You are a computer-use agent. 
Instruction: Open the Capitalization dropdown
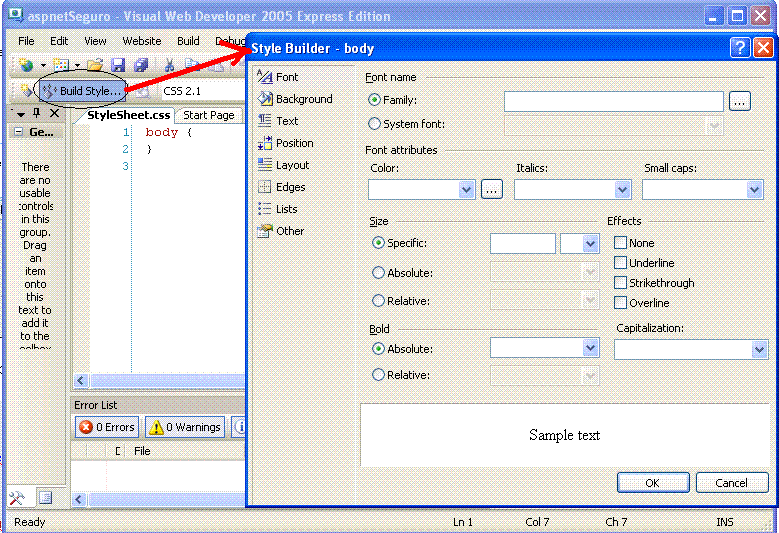[759, 350]
